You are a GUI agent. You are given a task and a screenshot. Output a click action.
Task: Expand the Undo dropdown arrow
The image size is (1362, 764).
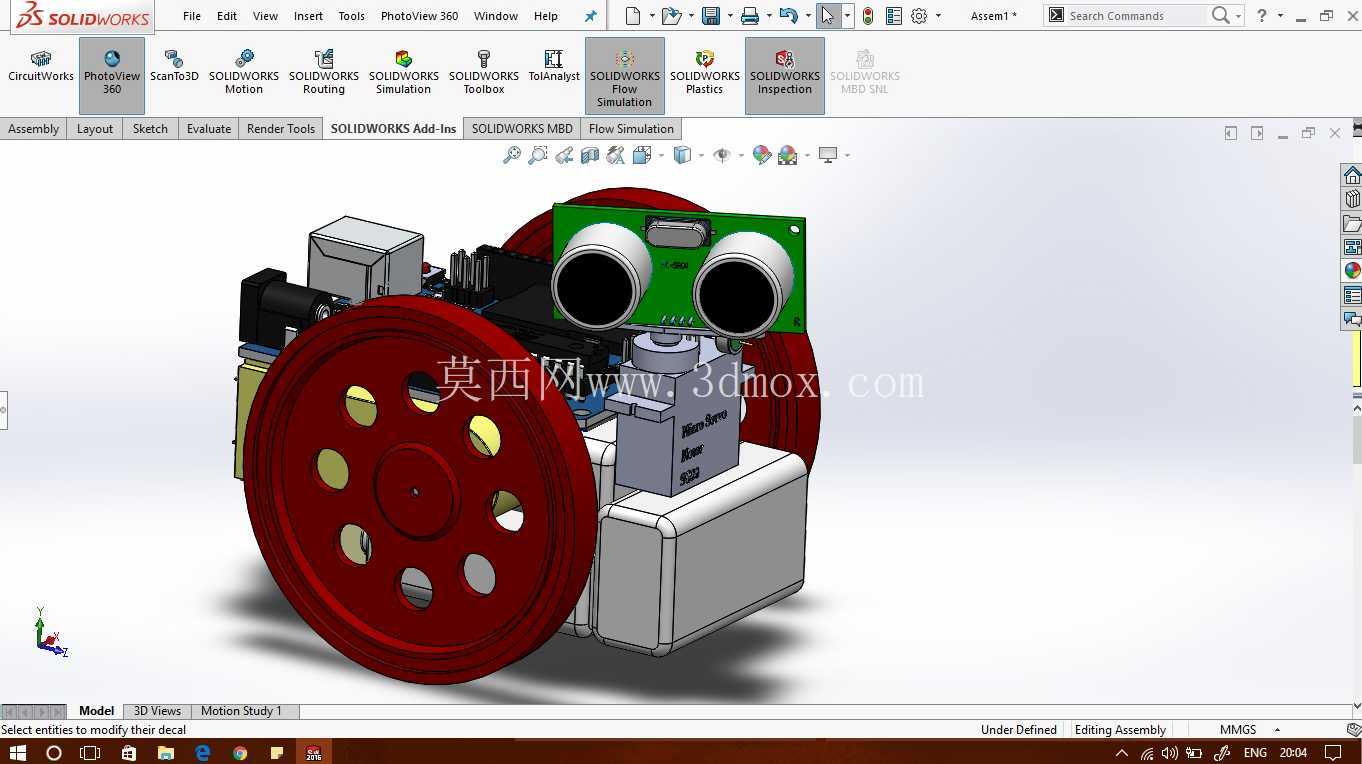pyautogui.click(x=807, y=16)
